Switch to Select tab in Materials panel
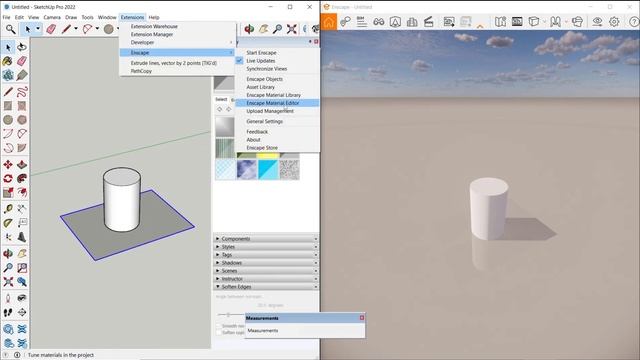The image size is (640, 360). pos(221,99)
